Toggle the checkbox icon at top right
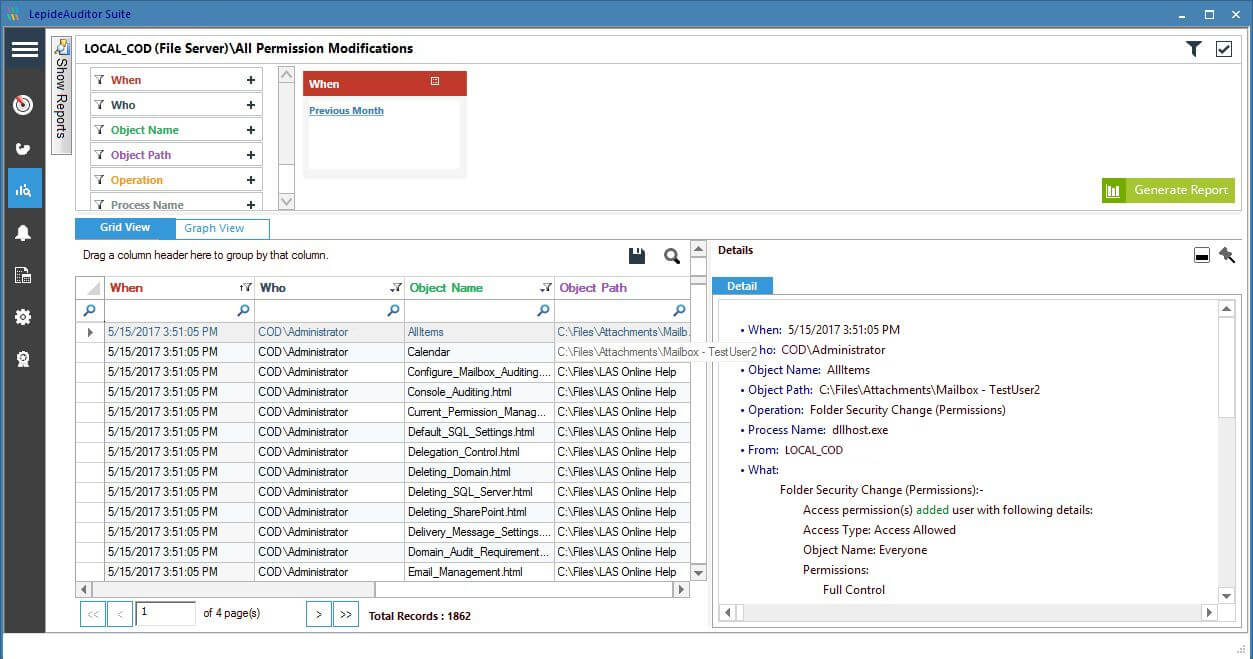Viewport: 1253px width, 659px height. point(1224,49)
